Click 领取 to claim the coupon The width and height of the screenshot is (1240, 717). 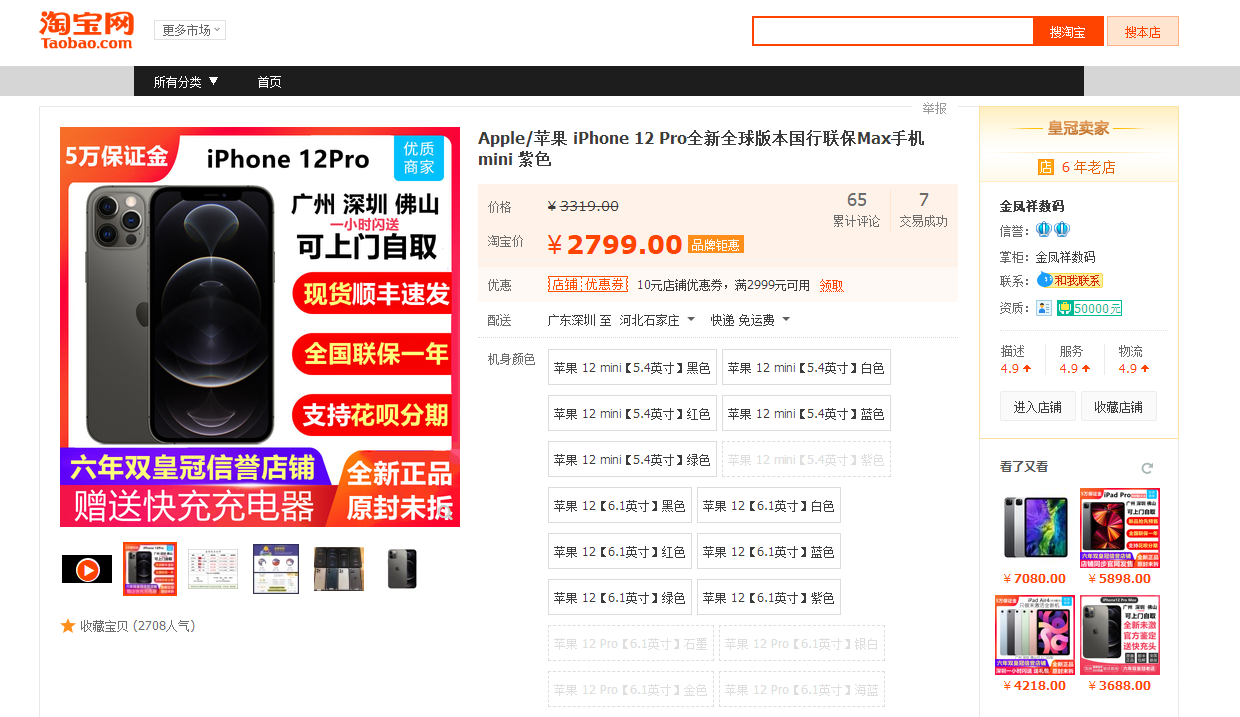click(831, 285)
